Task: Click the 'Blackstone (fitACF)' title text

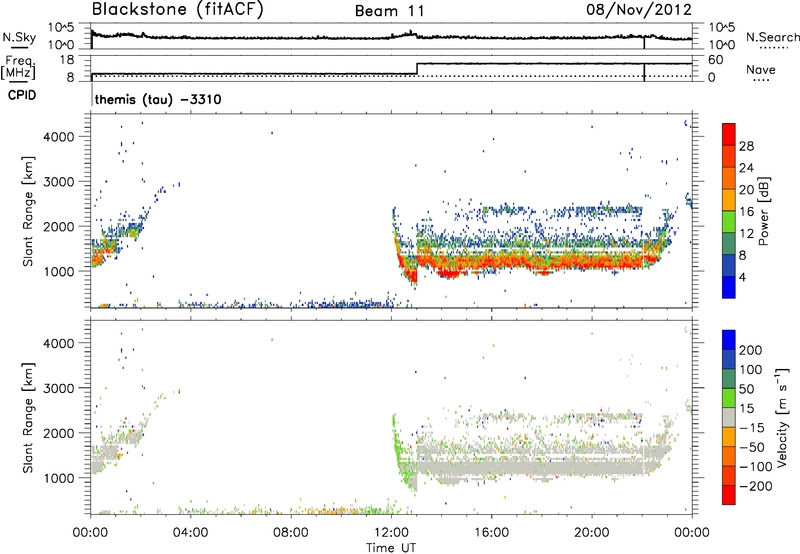Action: tap(177, 9)
